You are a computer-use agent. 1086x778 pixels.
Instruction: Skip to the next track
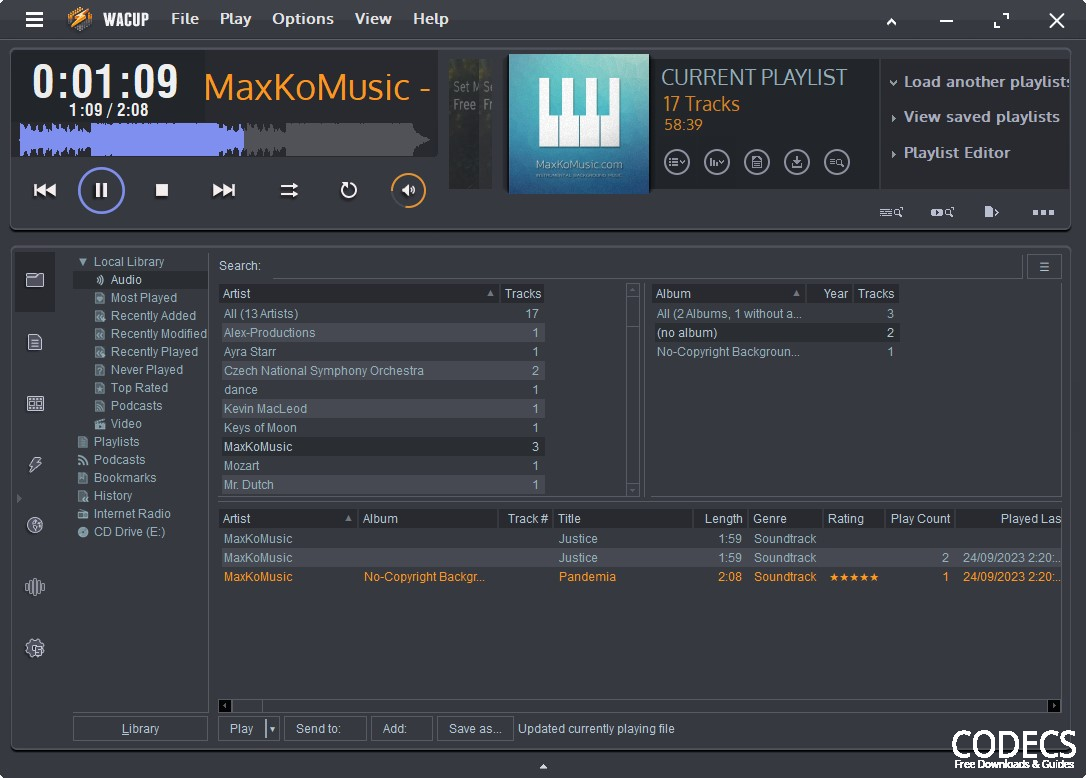(223, 190)
